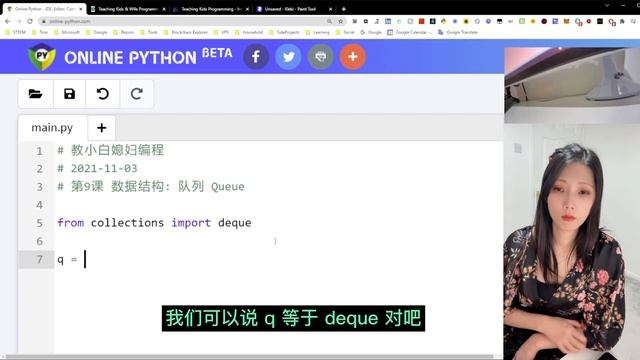
Task: Open the Google Translate bookmark
Action: [458, 32]
